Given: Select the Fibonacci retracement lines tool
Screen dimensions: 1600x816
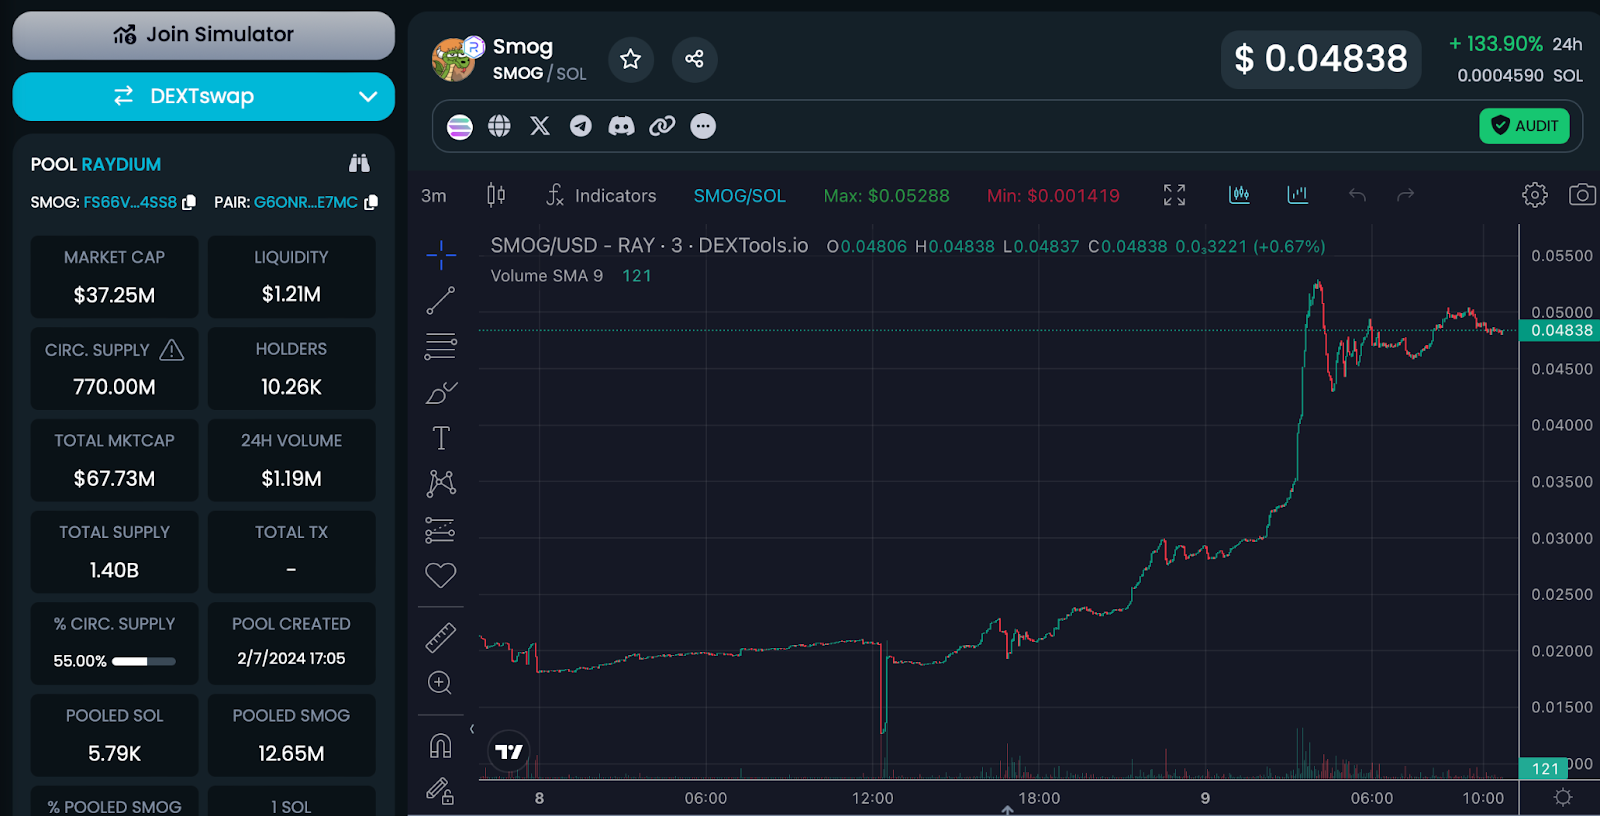Looking at the screenshot, I should point(441,346).
